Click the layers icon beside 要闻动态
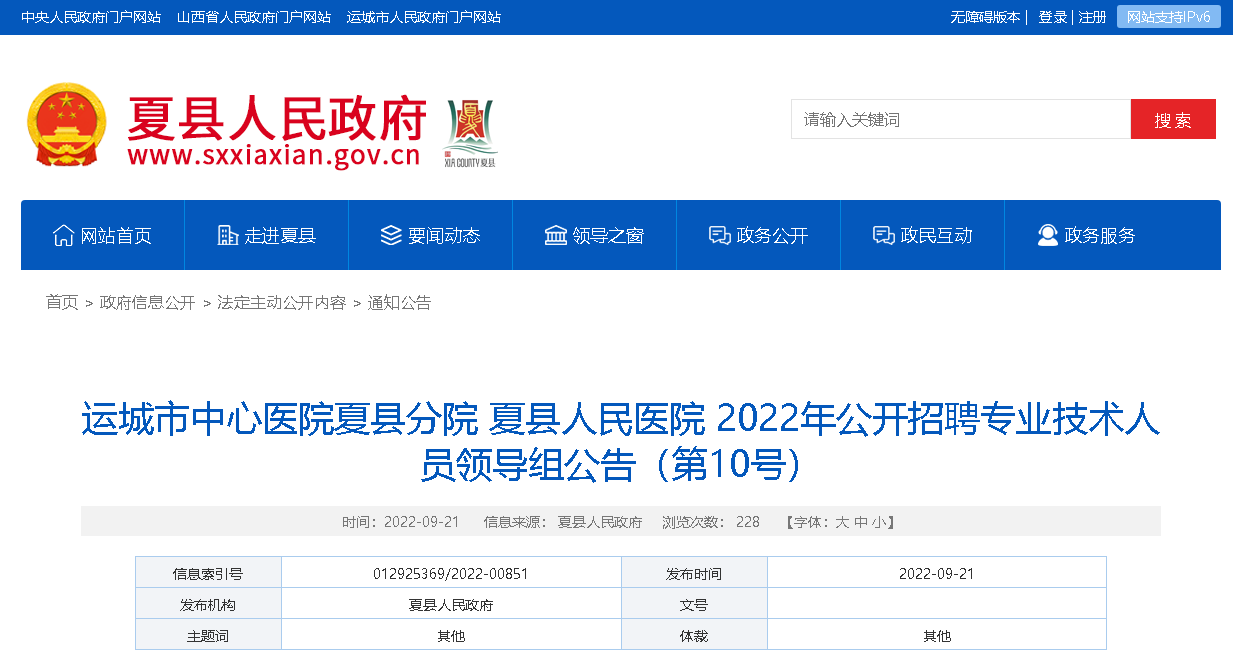1233x652 pixels. 391,236
